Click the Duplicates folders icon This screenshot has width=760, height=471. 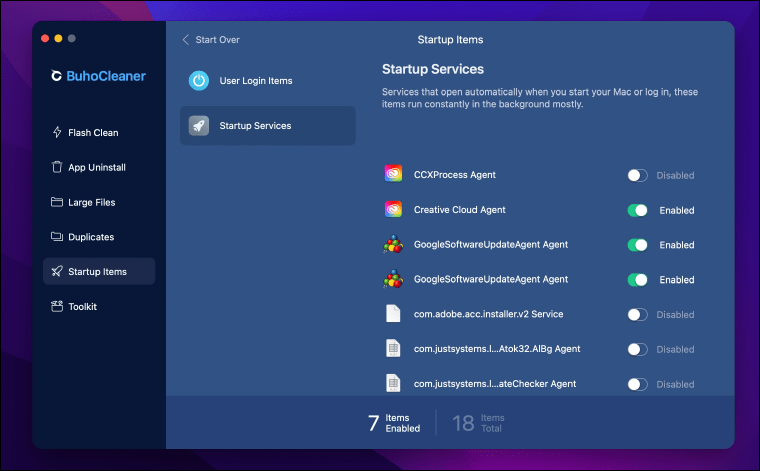pyautogui.click(x=57, y=236)
